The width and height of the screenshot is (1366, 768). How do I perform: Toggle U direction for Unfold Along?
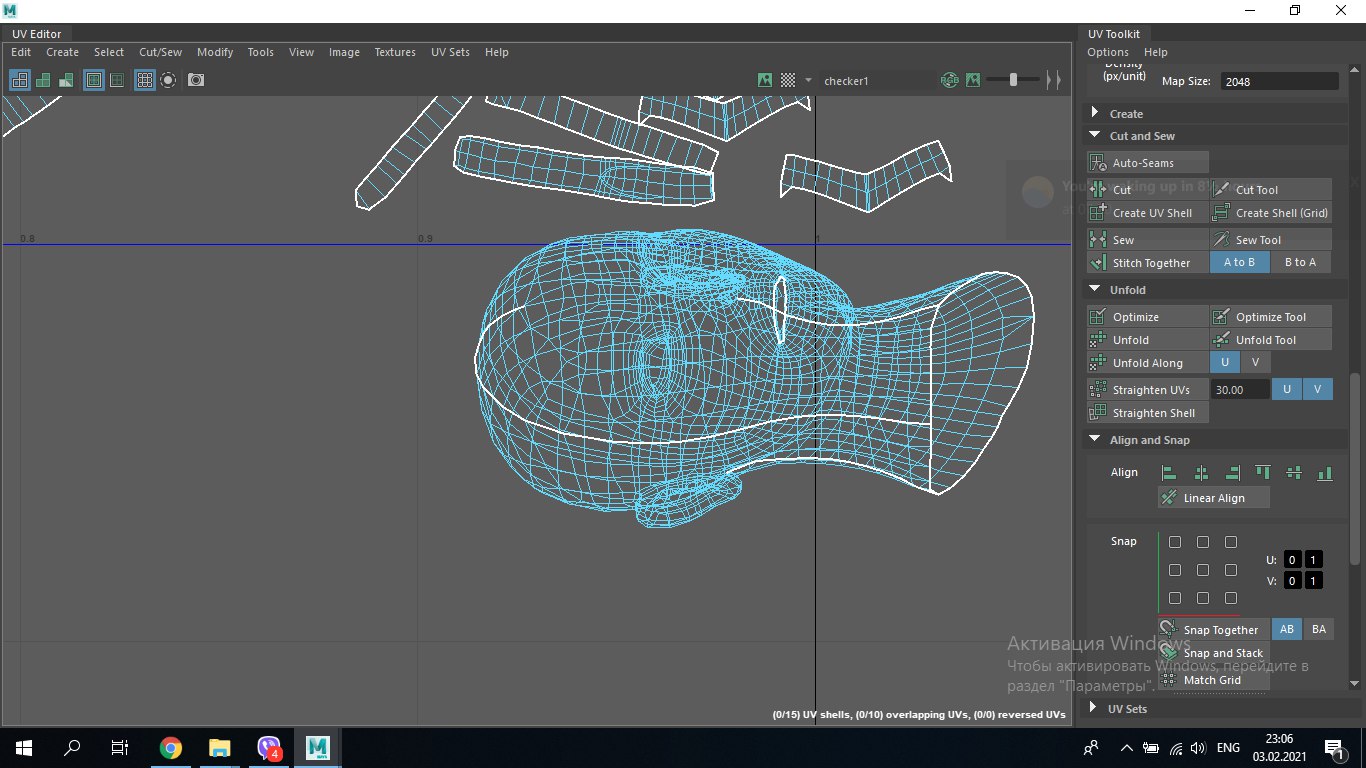pyautogui.click(x=1225, y=362)
